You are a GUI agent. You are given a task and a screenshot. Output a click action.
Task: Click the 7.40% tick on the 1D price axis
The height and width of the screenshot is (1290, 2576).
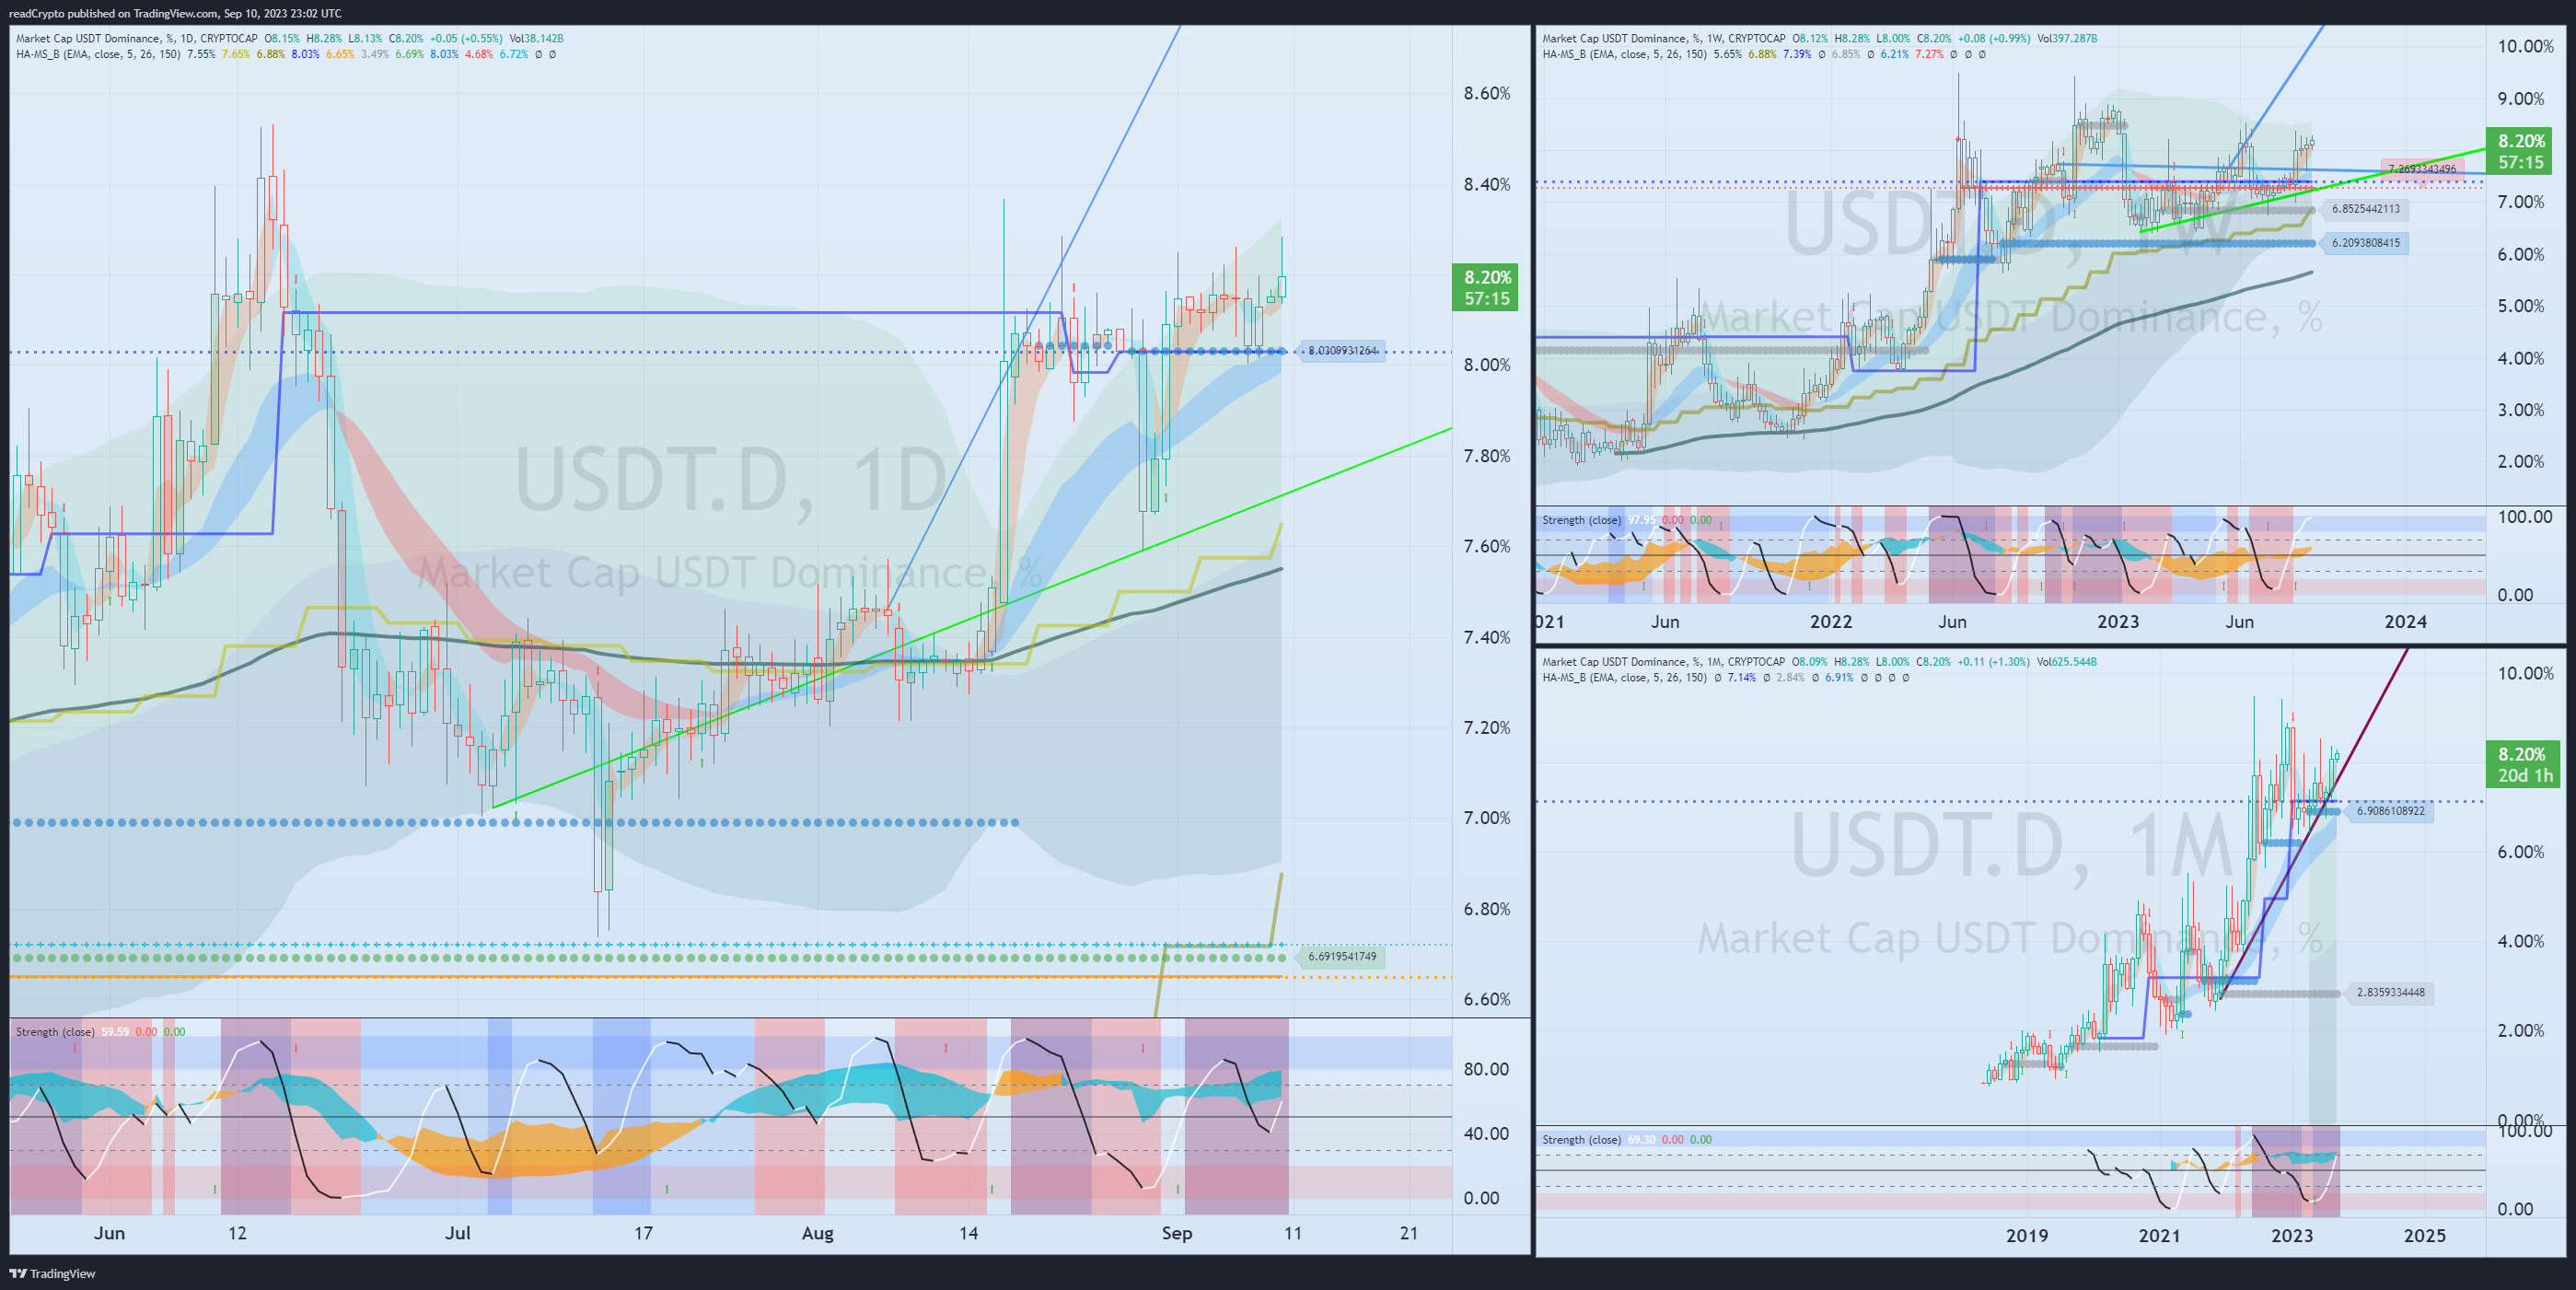point(1487,637)
